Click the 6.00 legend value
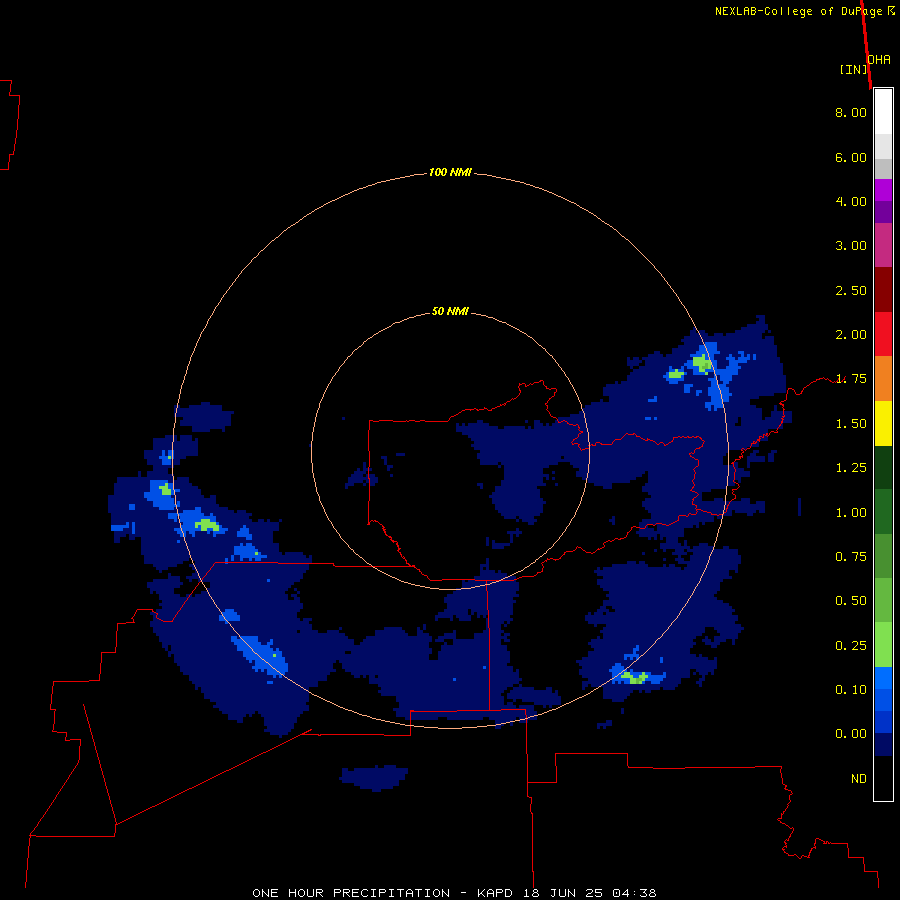This screenshot has width=900, height=900. 851,157
